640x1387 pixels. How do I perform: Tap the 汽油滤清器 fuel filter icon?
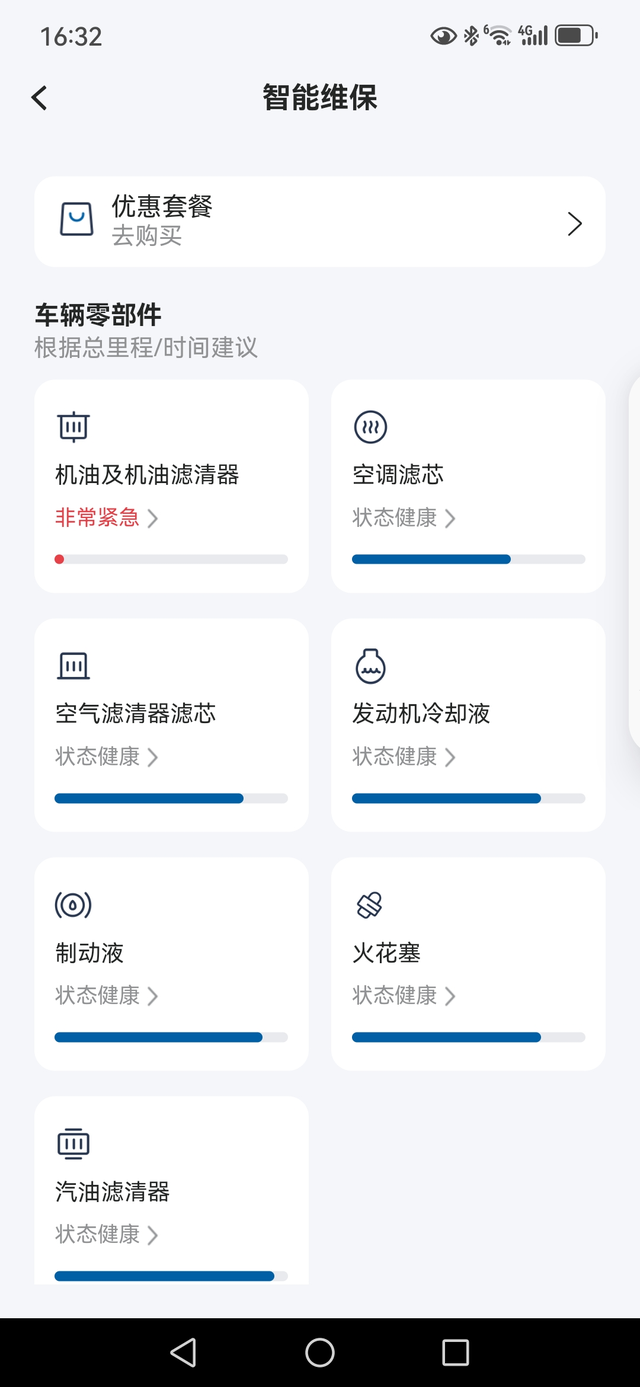click(x=73, y=1144)
